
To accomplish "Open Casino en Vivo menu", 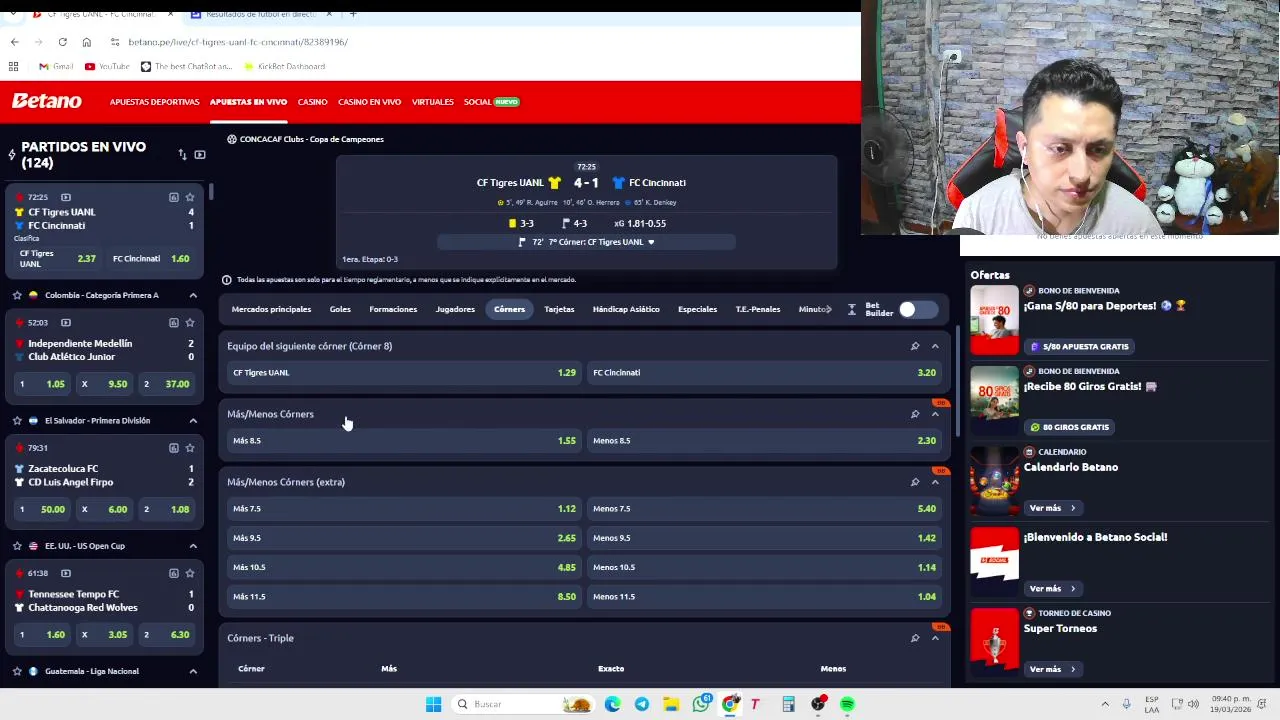I will tap(369, 102).
